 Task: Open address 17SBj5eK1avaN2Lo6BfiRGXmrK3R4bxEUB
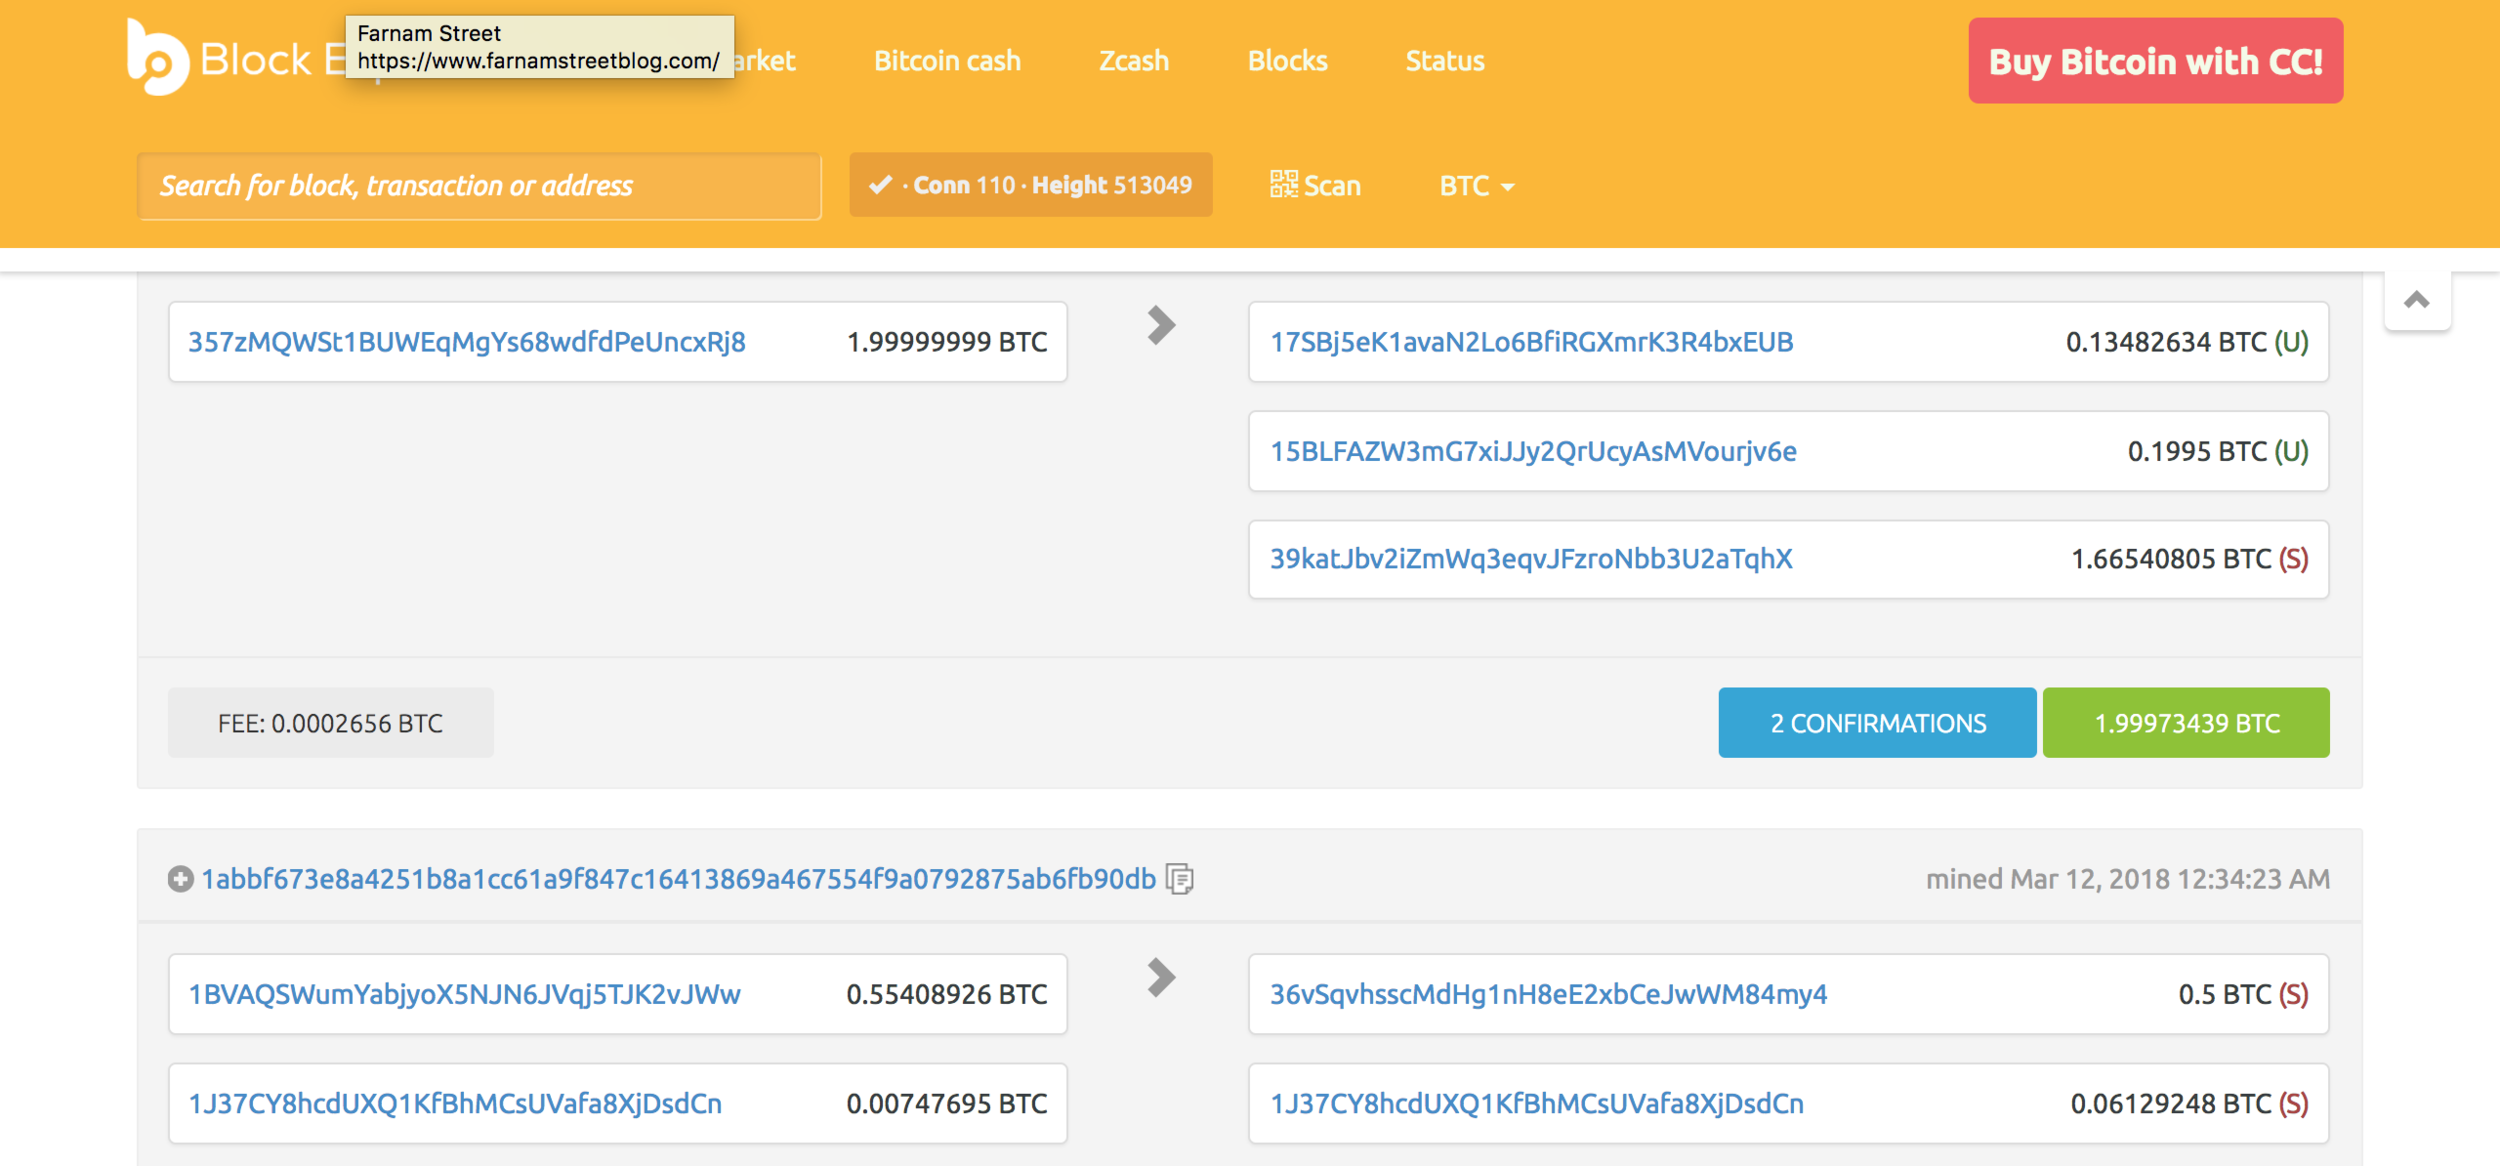click(x=1531, y=342)
